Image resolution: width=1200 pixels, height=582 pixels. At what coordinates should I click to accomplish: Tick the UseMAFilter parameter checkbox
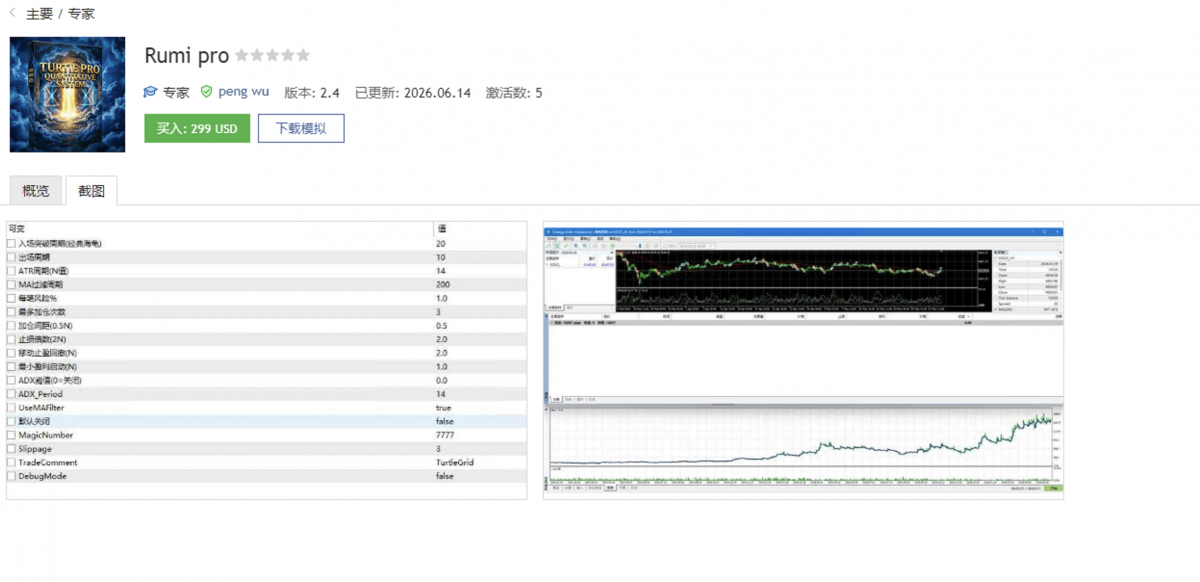[x=12, y=408]
